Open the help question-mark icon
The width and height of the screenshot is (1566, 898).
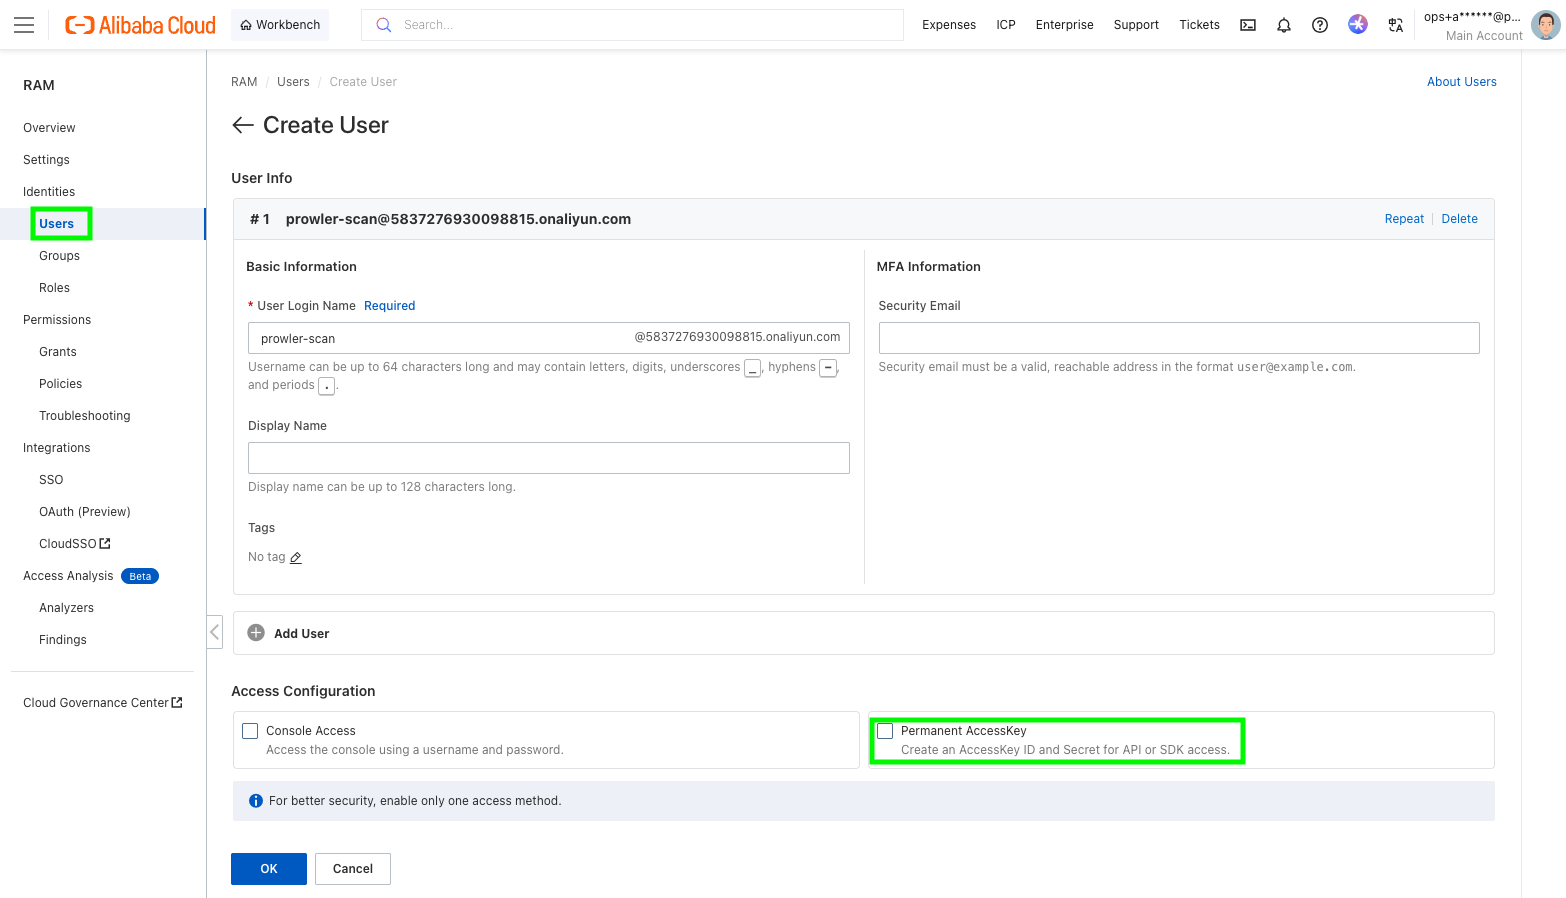click(x=1319, y=24)
